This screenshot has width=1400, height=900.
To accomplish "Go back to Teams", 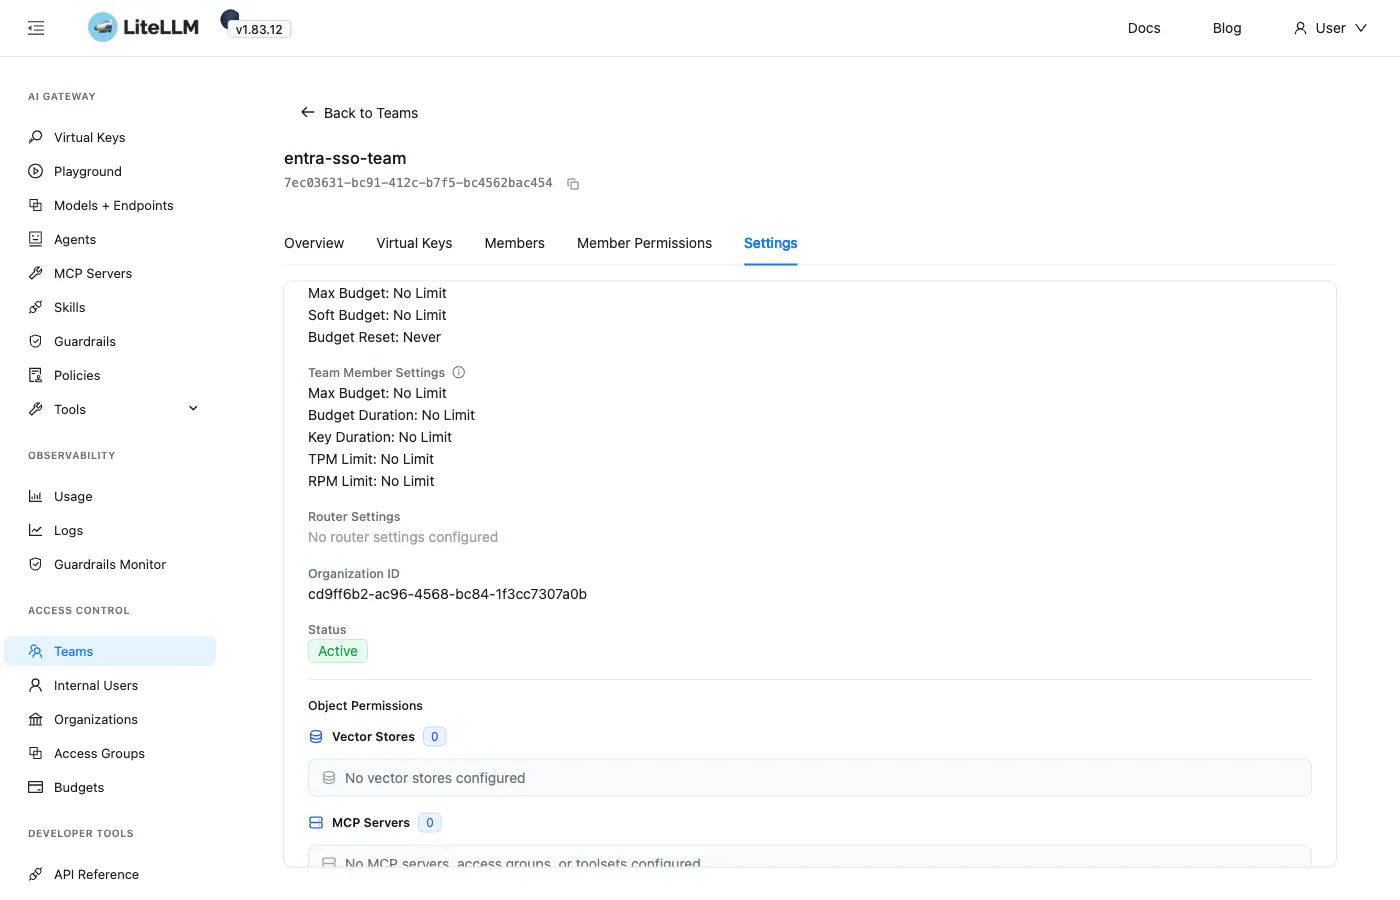I will click(x=359, y=113).
